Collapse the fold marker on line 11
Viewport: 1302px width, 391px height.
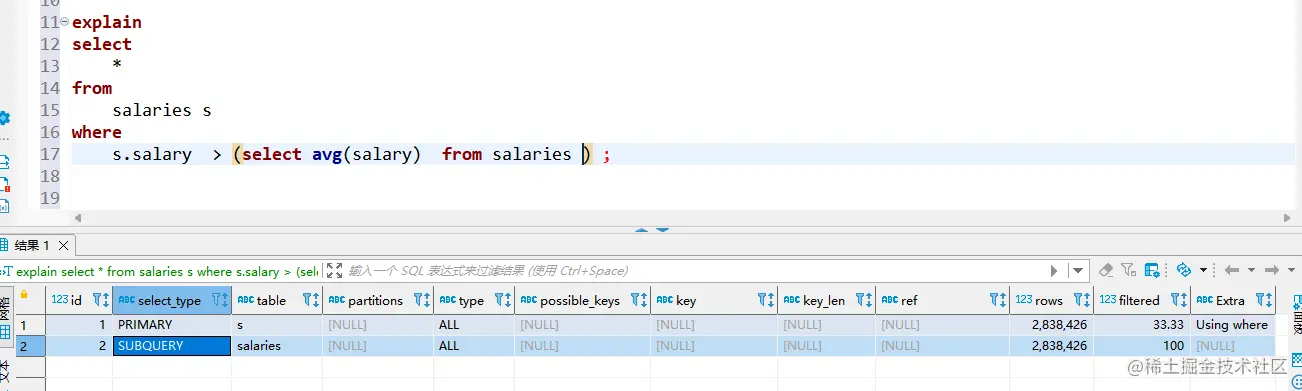(x=65, y=22)
